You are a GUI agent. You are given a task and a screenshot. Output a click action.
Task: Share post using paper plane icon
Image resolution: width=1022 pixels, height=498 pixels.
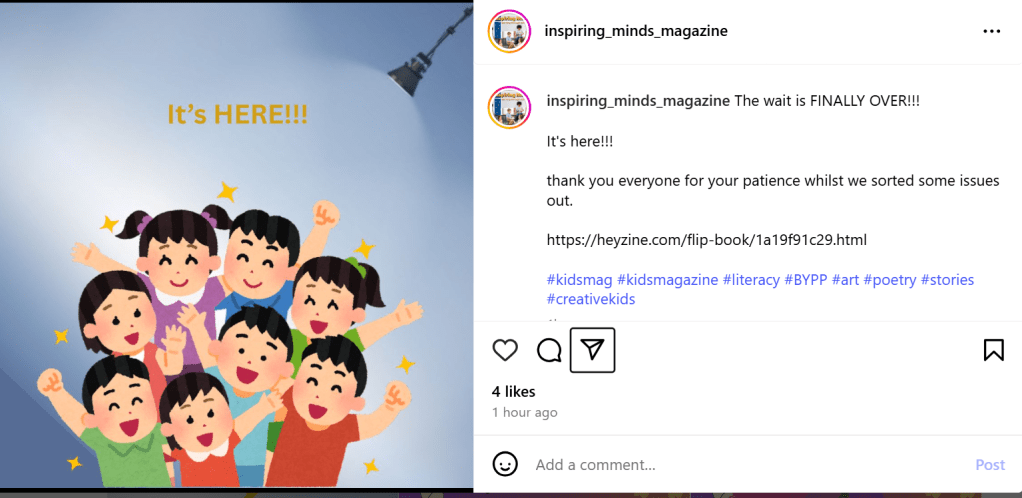pos(592,351)
